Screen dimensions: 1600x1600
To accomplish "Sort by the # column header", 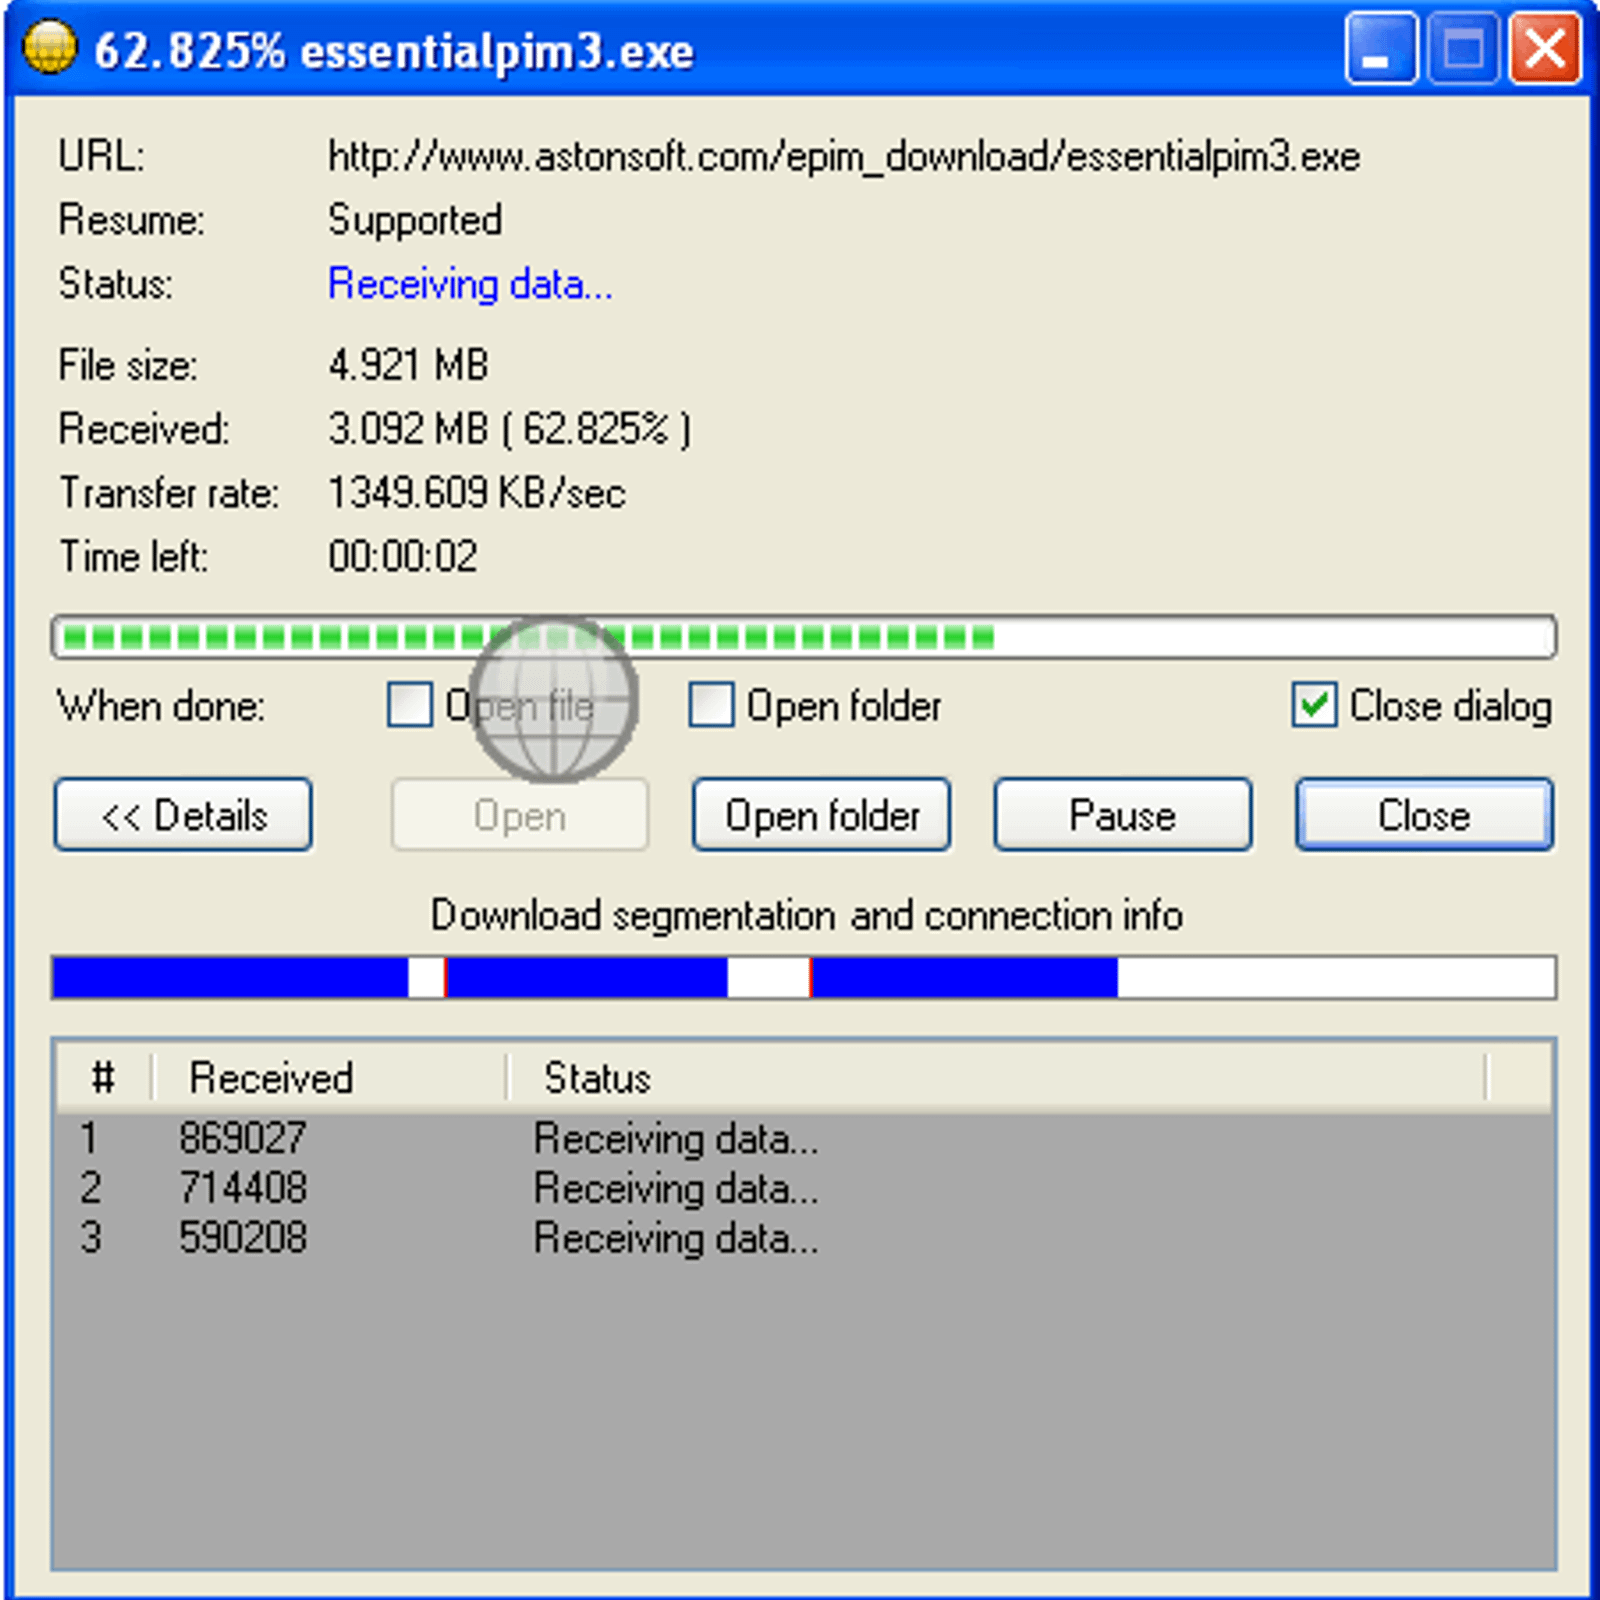I will point(103,1078).
